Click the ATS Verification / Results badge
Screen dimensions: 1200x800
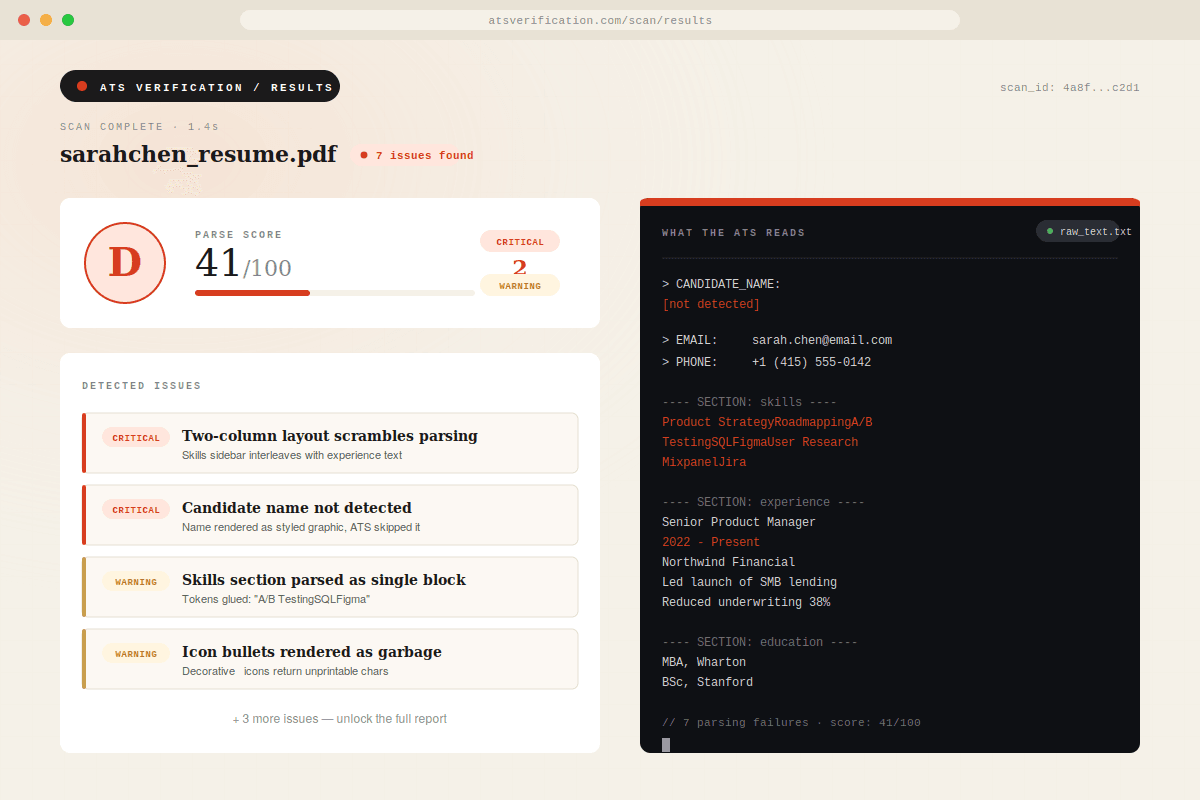point(200,86)
